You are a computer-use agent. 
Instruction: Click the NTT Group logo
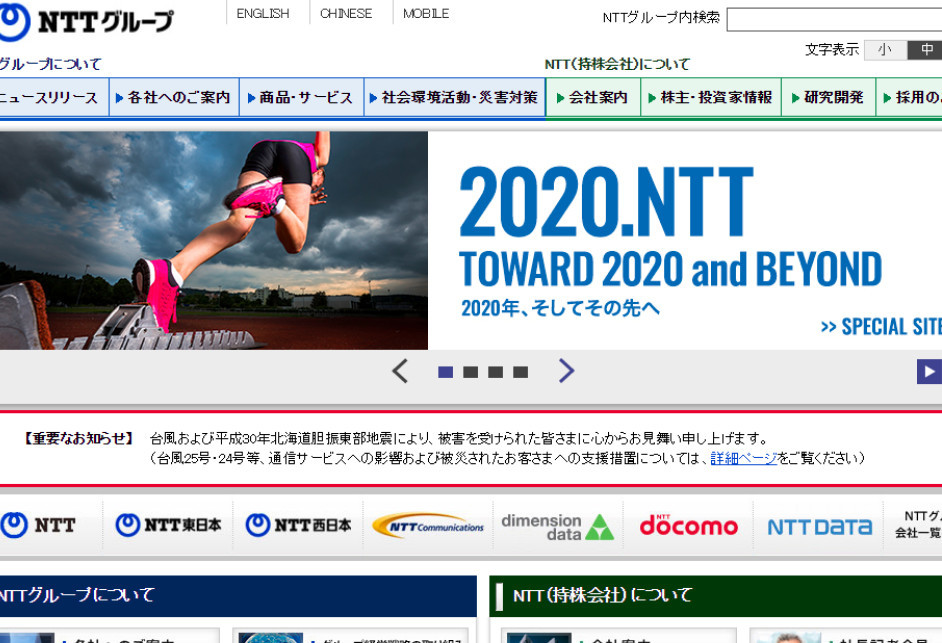click(87, 22)
